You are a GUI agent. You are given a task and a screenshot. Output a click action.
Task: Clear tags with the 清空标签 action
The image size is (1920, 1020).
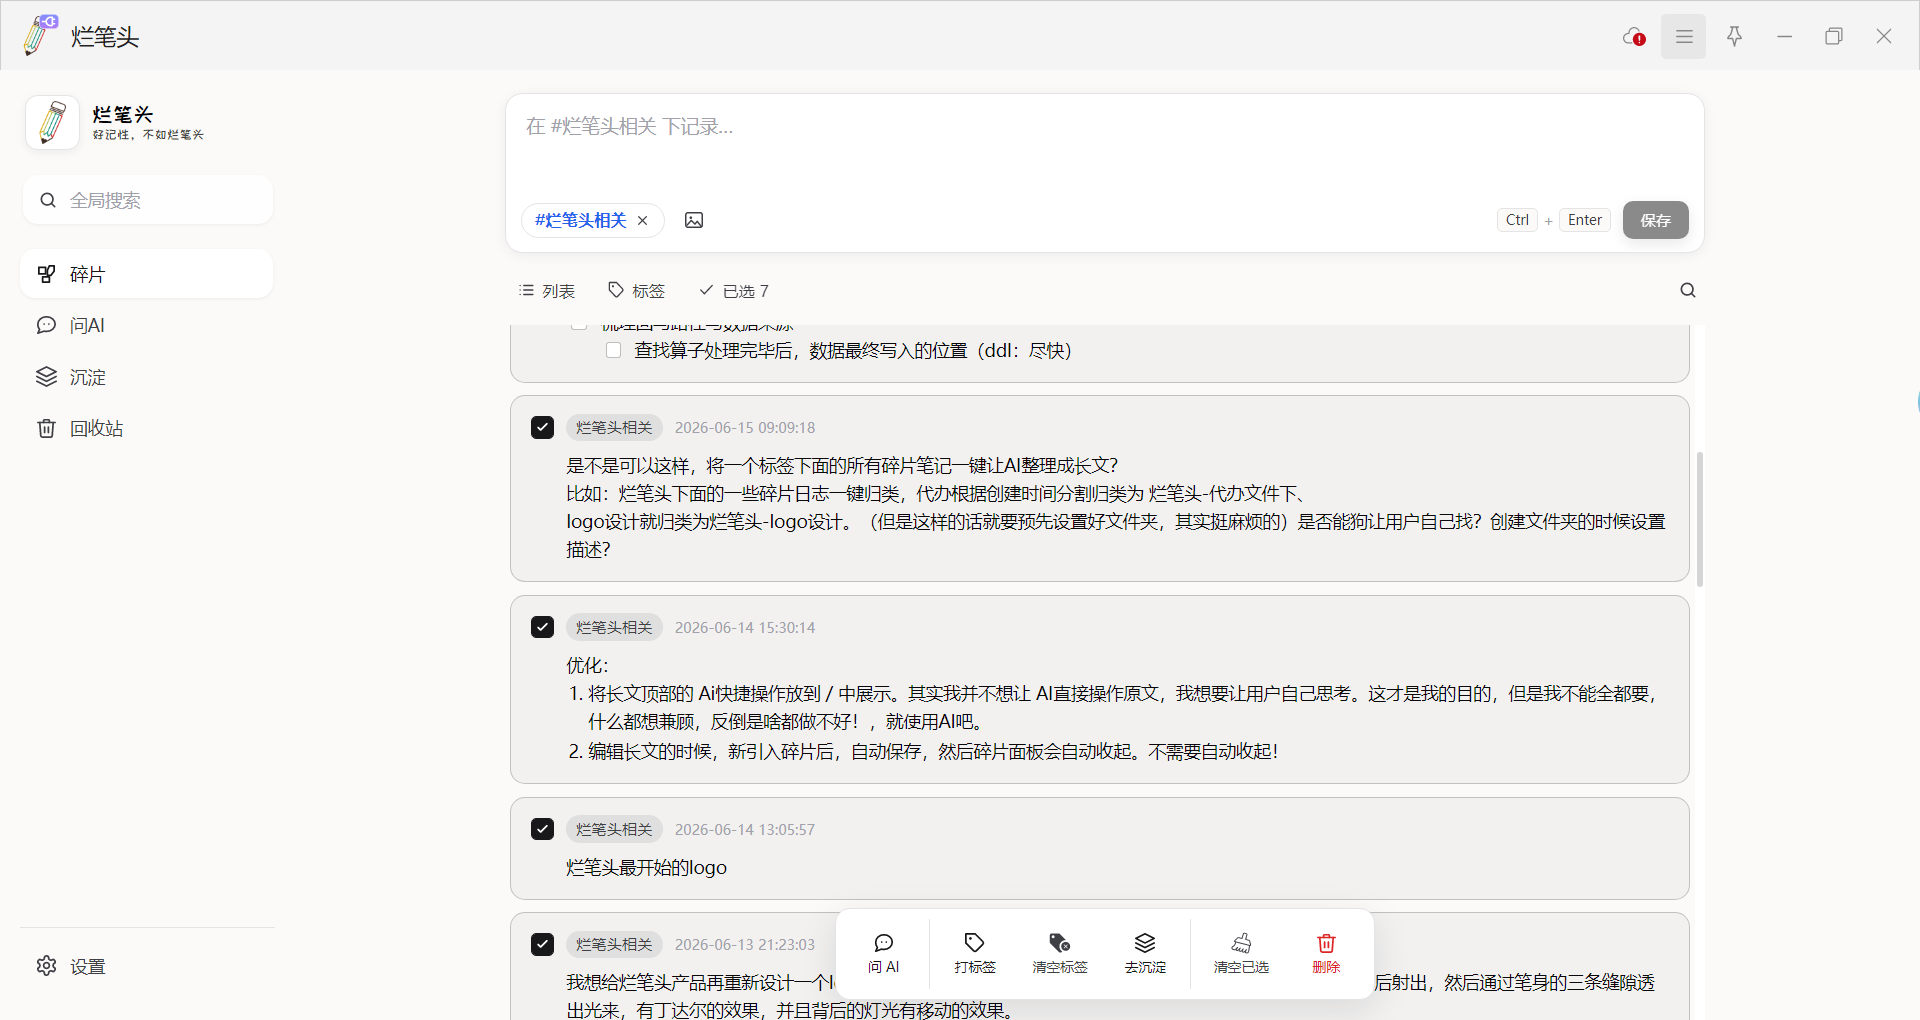tap(1060, 954)
